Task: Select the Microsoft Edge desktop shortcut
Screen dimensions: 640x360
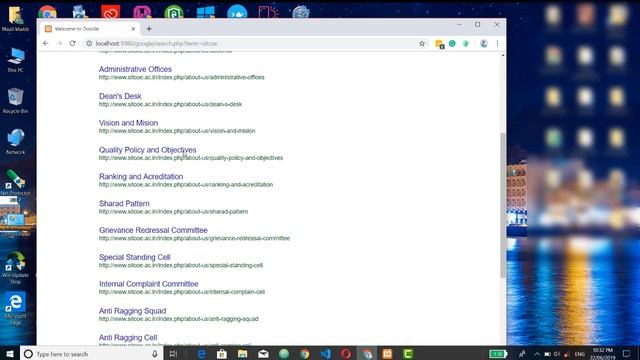Action: click(x=15, y=309)
